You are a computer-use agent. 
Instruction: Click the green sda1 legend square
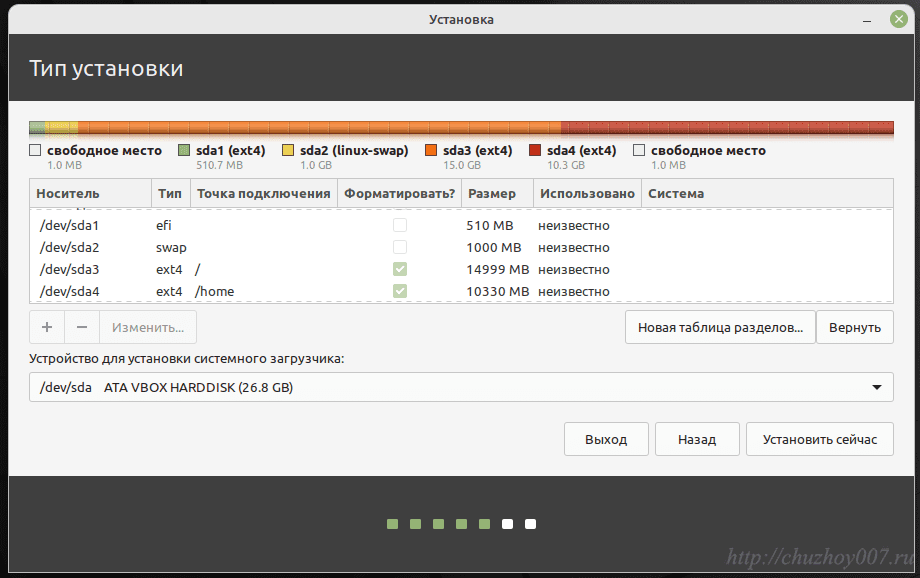point(184,151)
